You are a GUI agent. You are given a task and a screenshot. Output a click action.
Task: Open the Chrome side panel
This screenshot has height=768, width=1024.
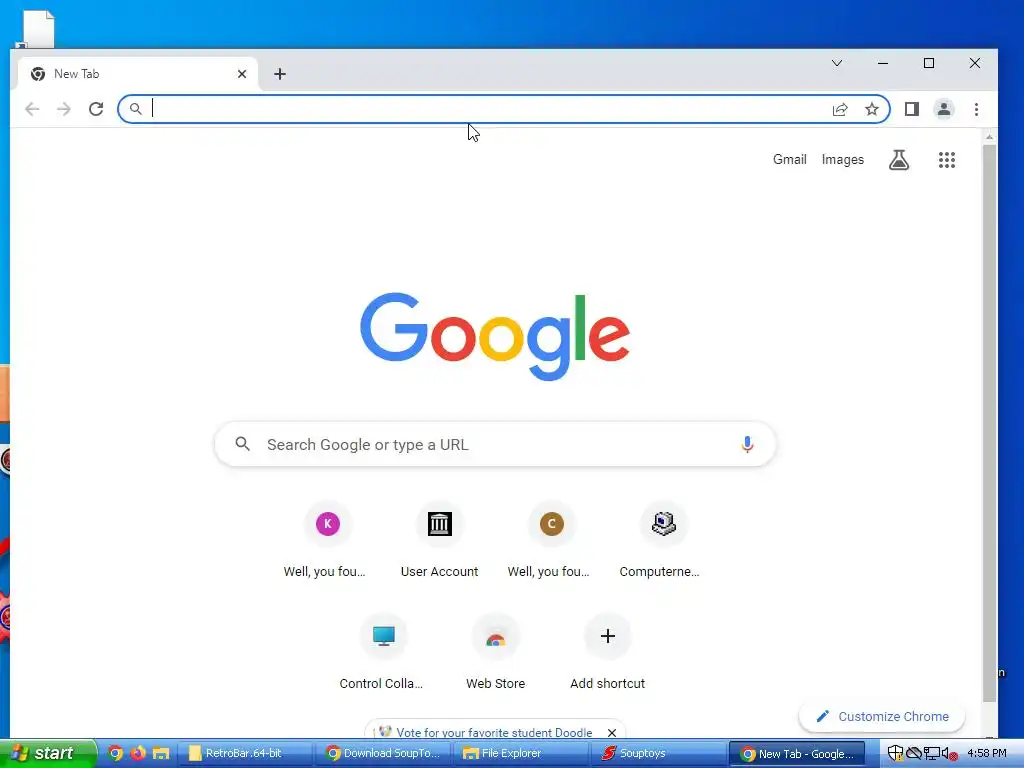pyautogui.click(x=912, y=109)
